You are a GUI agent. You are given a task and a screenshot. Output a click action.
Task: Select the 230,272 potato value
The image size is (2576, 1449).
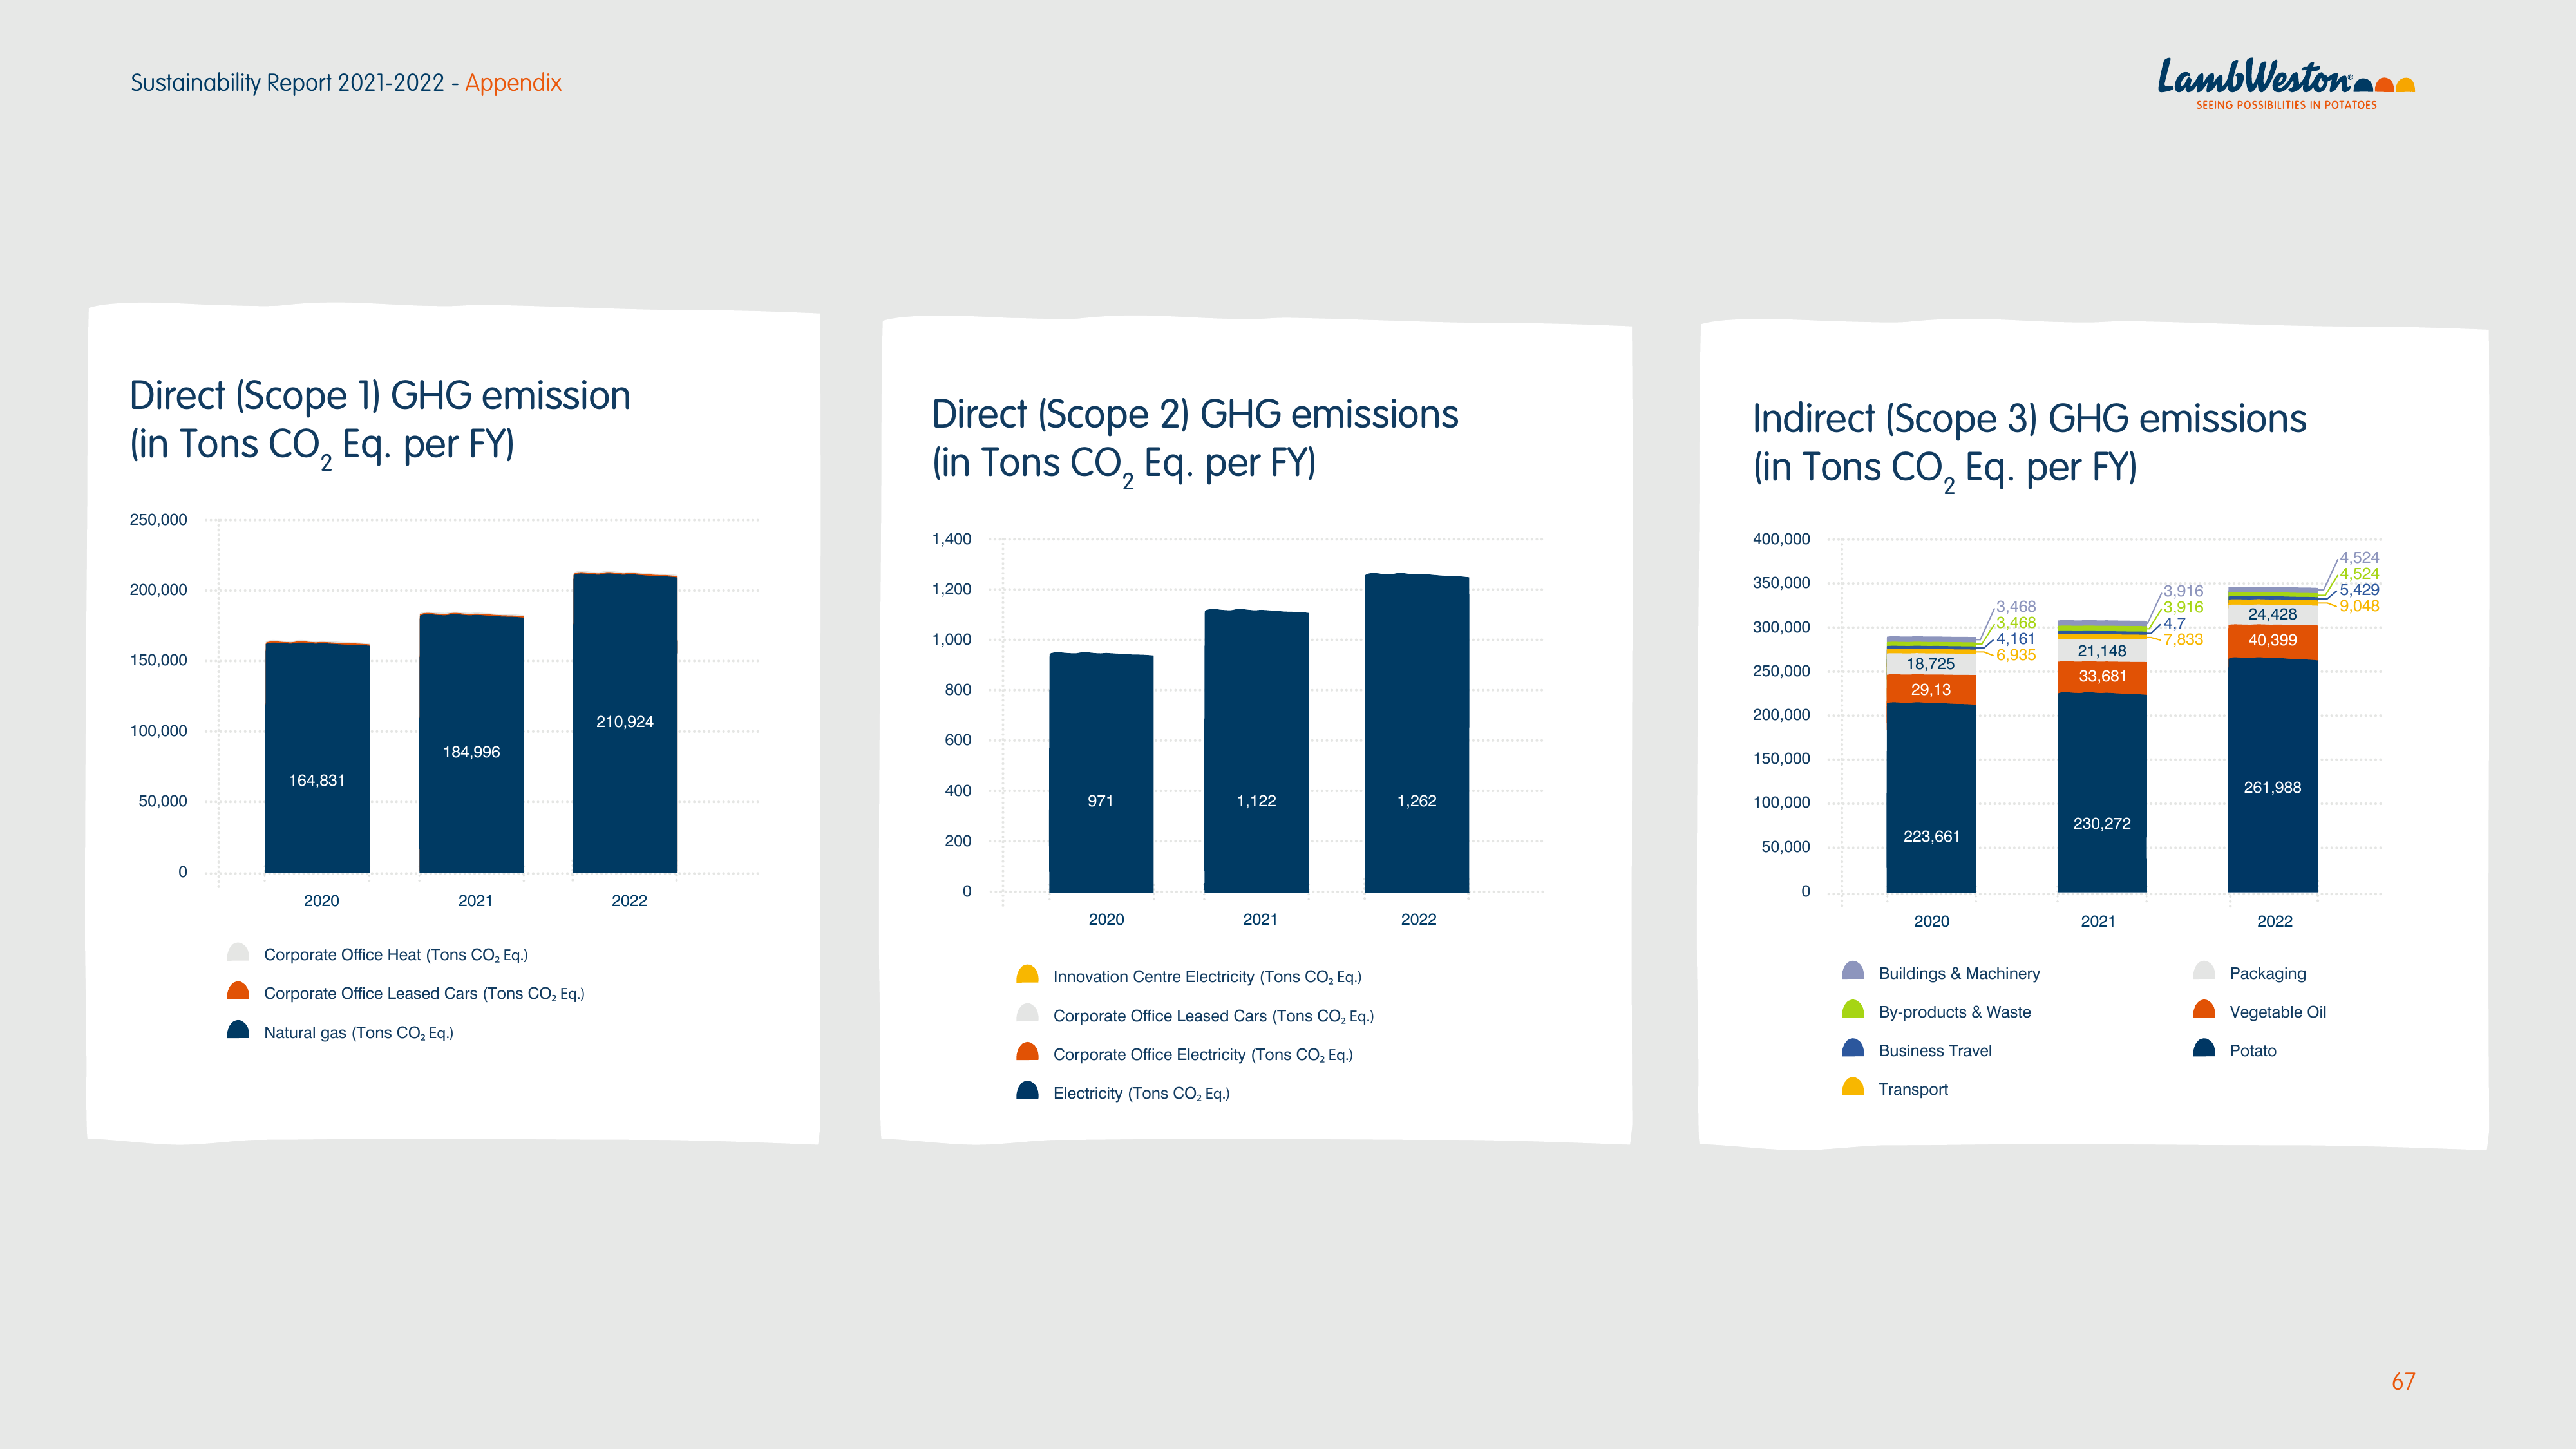(x=2102, y=823)
